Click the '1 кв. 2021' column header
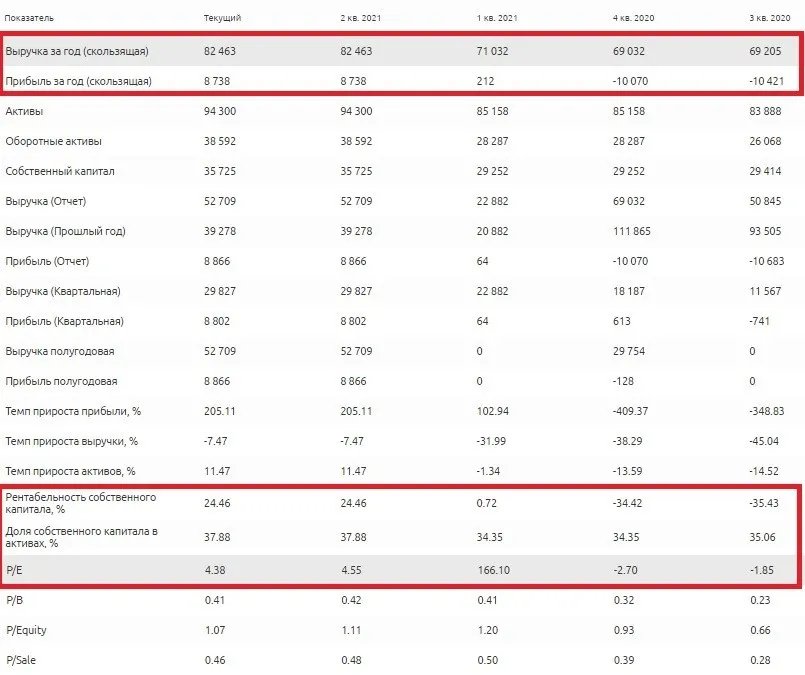 tap(497, 18)
